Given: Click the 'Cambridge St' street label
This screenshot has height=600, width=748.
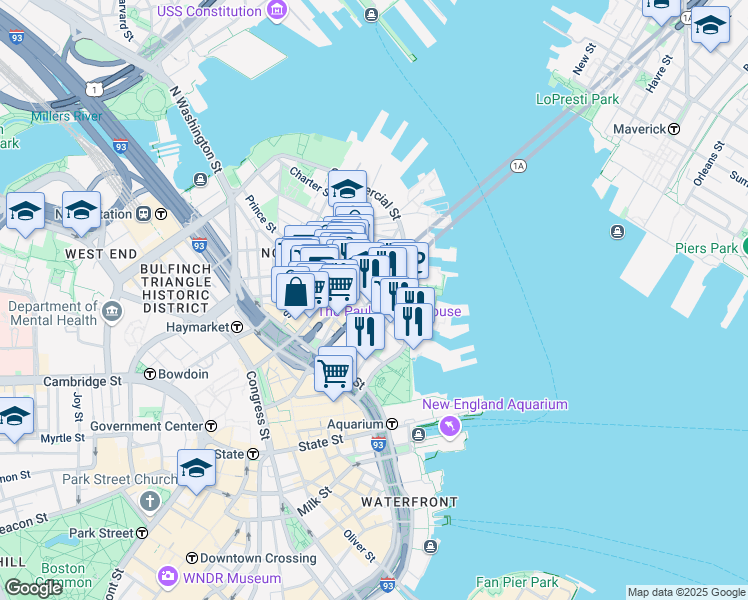Looking at the screenshot, I should [x=83, y=381].
